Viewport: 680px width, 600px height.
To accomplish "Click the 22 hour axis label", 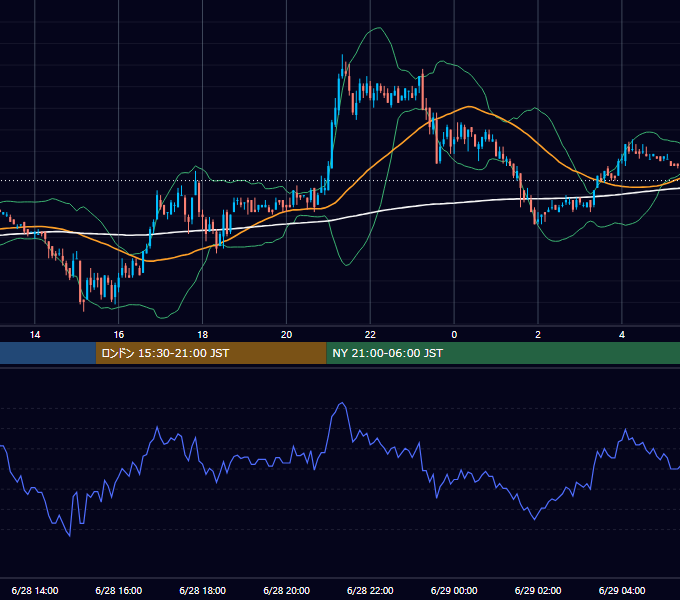I will (x=370, y=335).
